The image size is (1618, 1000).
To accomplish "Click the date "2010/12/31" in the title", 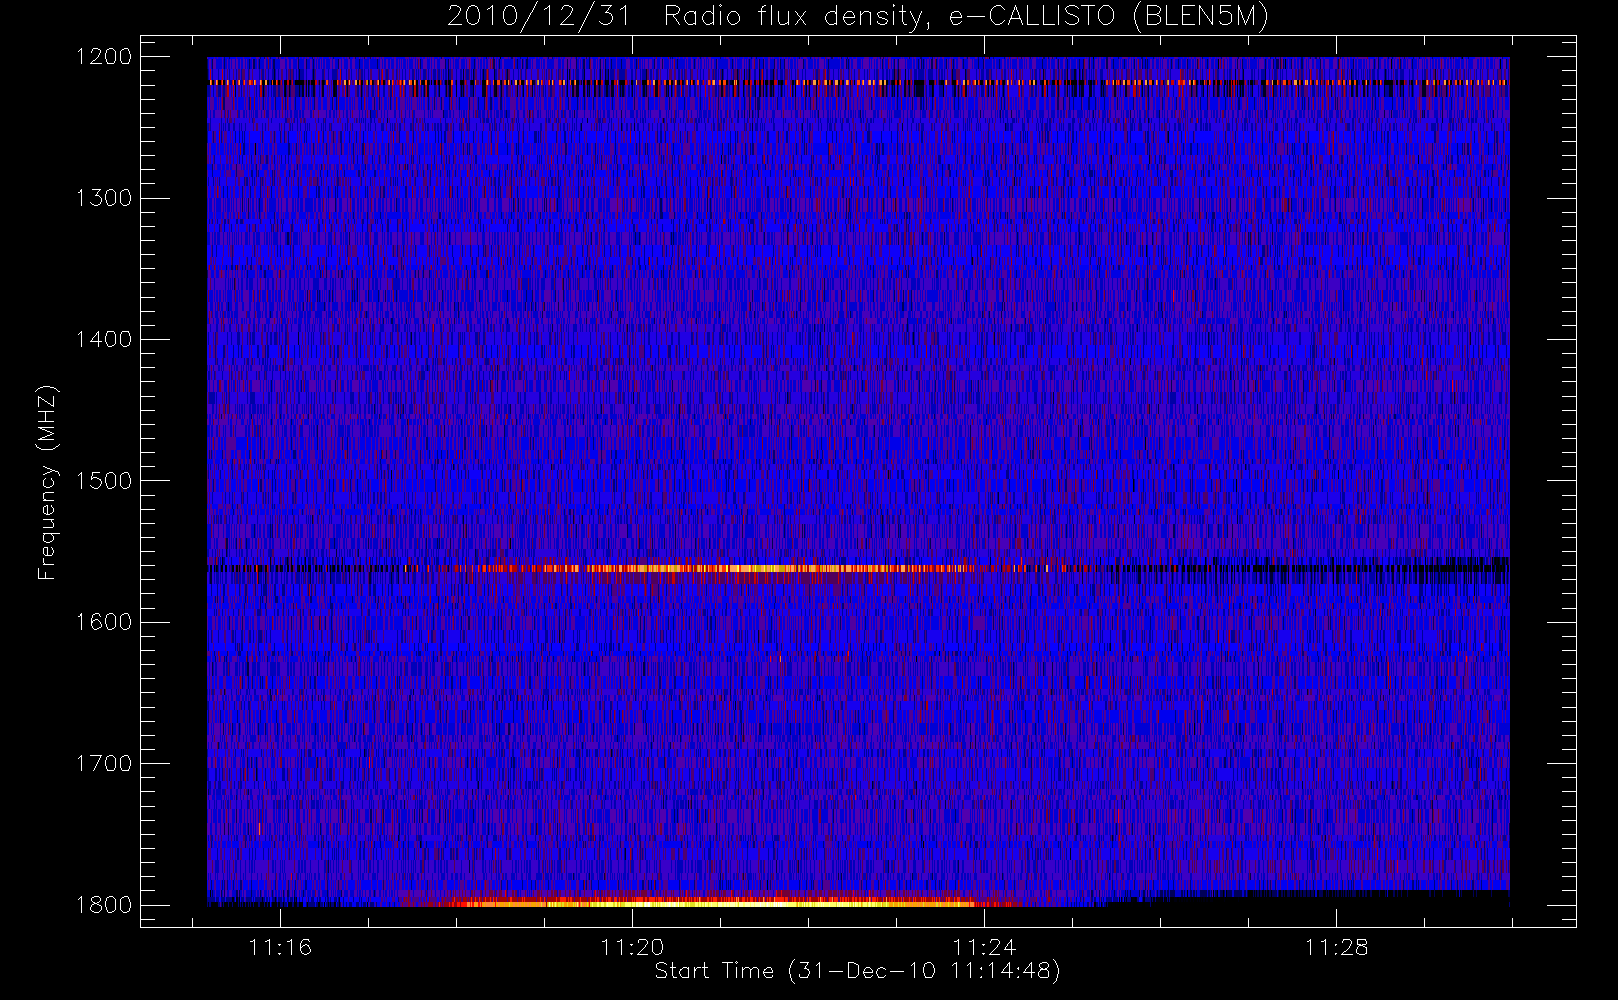I will (539, 17).
